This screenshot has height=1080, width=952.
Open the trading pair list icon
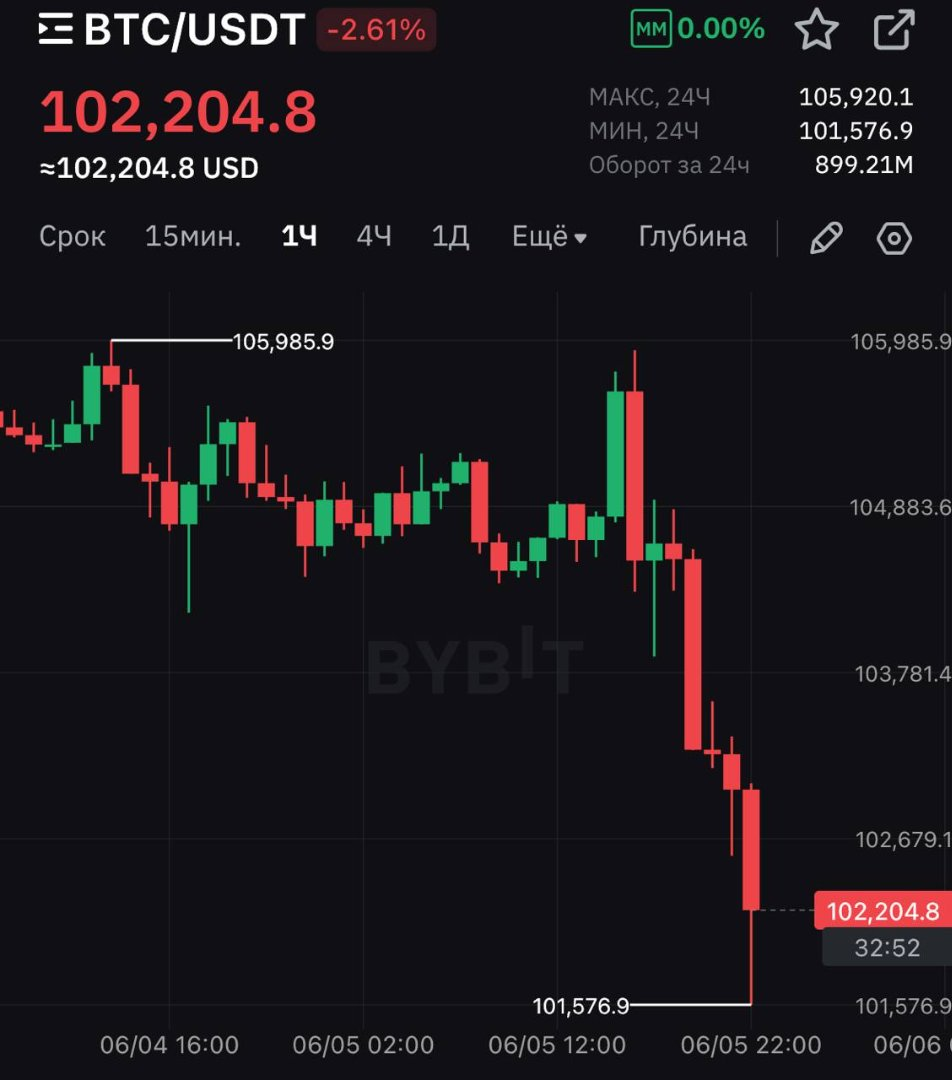[56, 31]
